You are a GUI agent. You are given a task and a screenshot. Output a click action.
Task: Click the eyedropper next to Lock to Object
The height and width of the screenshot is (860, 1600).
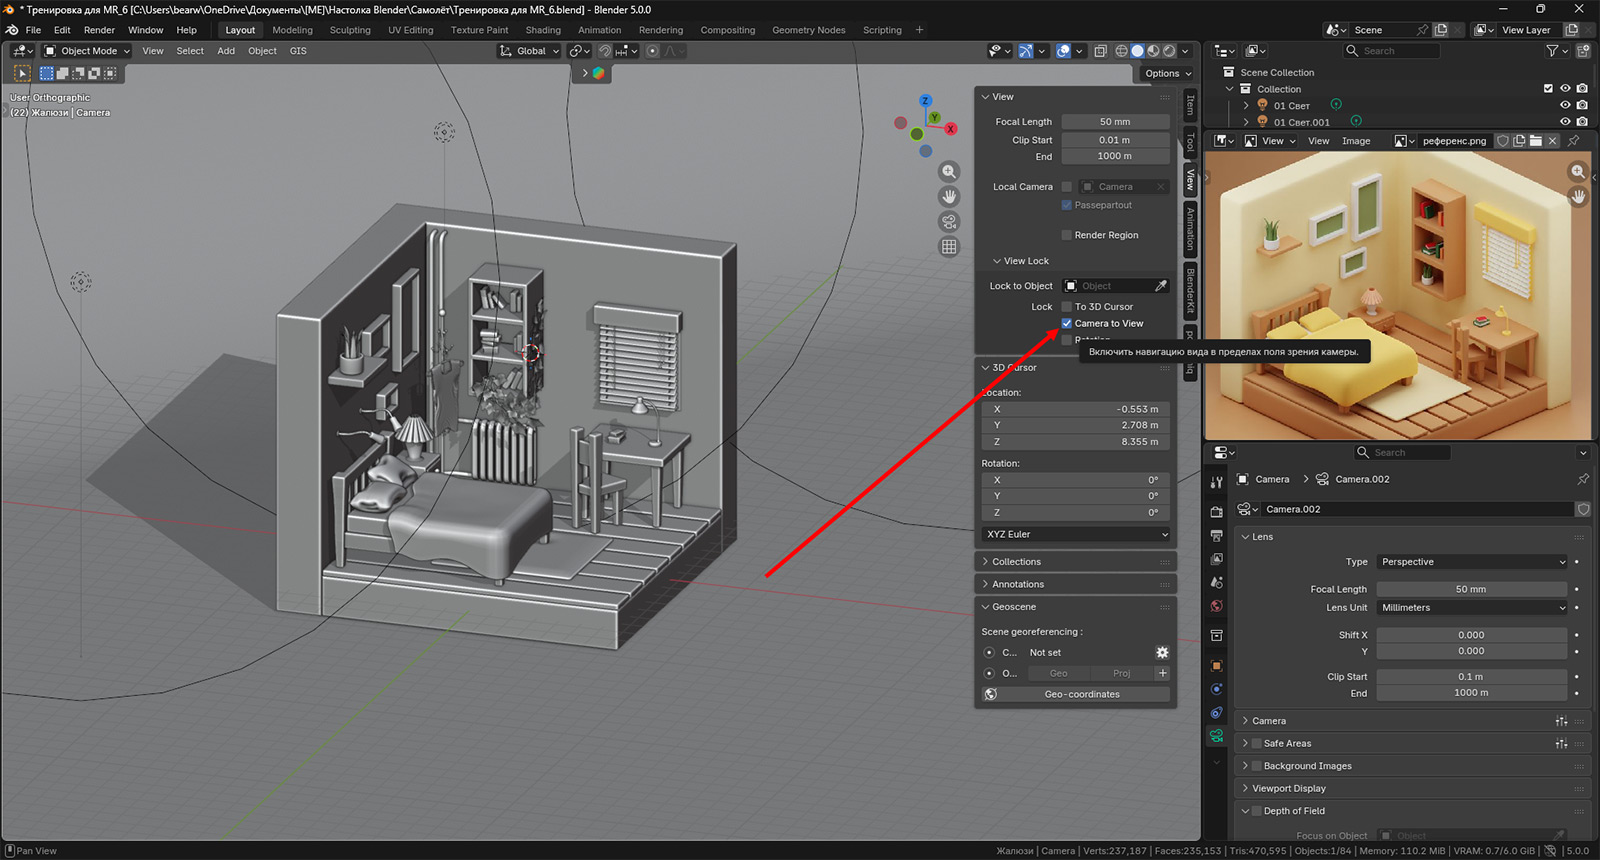pos(1161,286)
